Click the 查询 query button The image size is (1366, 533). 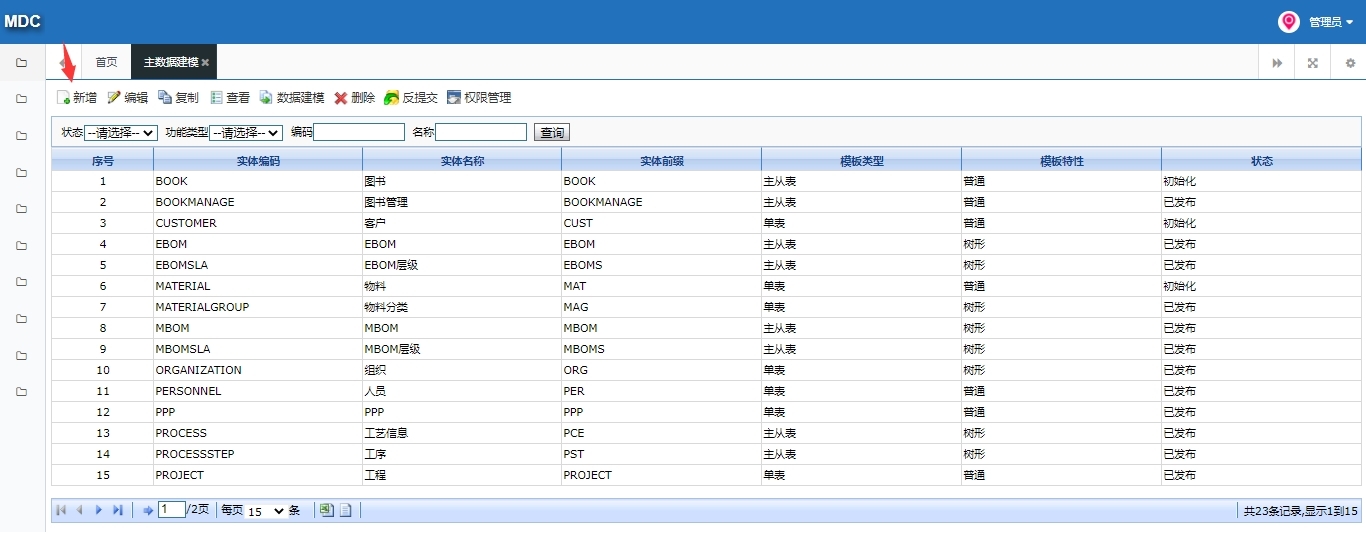pos(552,132)
